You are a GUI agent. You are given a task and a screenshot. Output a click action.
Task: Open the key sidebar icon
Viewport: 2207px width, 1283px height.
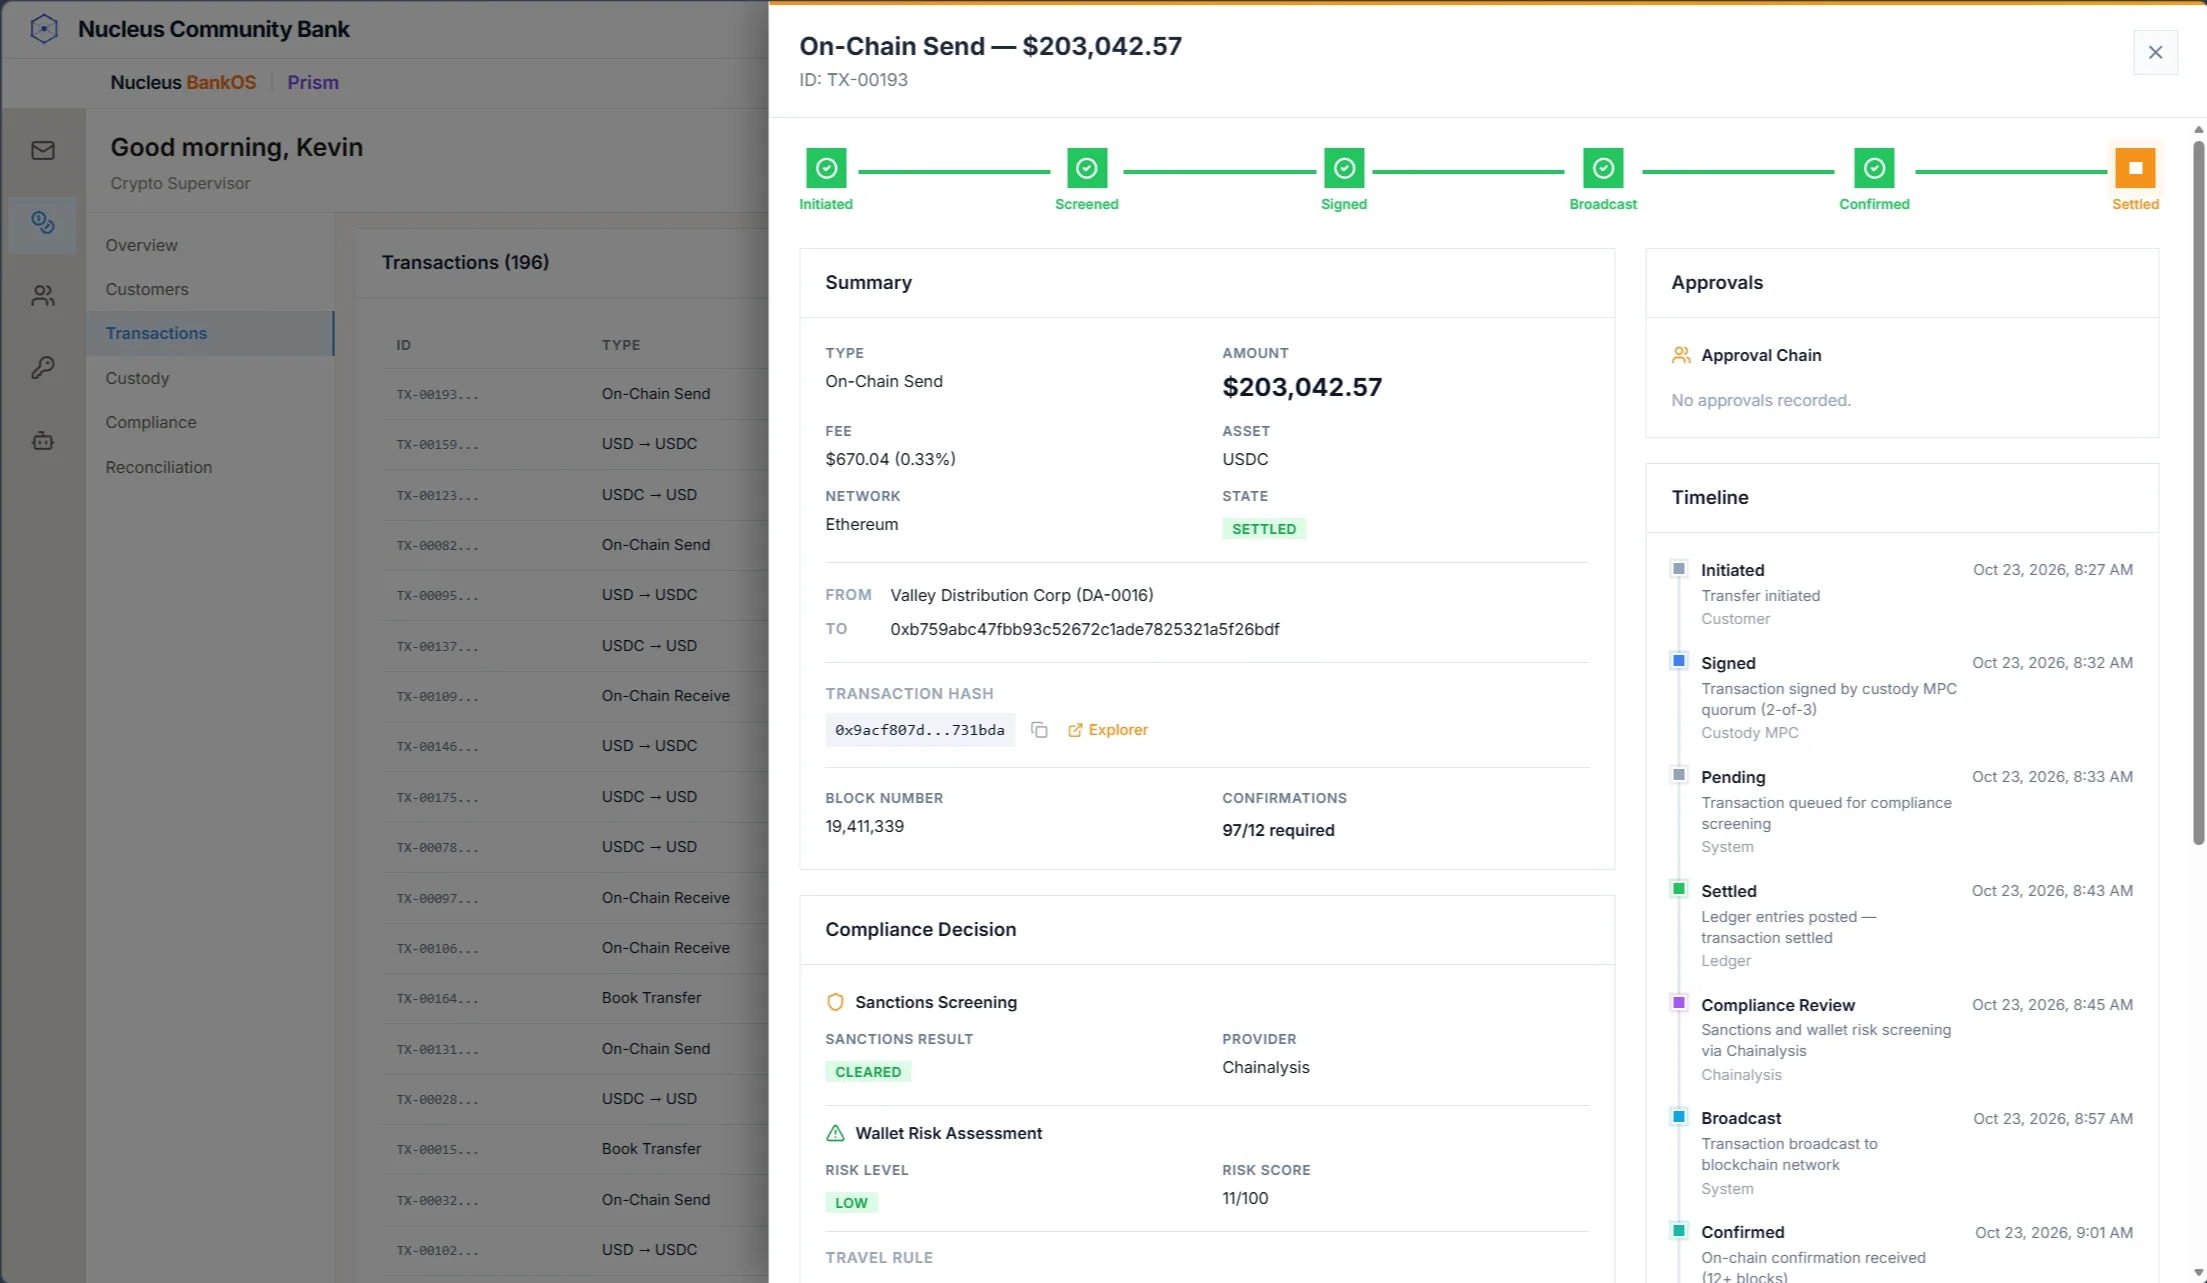[43, 368]
